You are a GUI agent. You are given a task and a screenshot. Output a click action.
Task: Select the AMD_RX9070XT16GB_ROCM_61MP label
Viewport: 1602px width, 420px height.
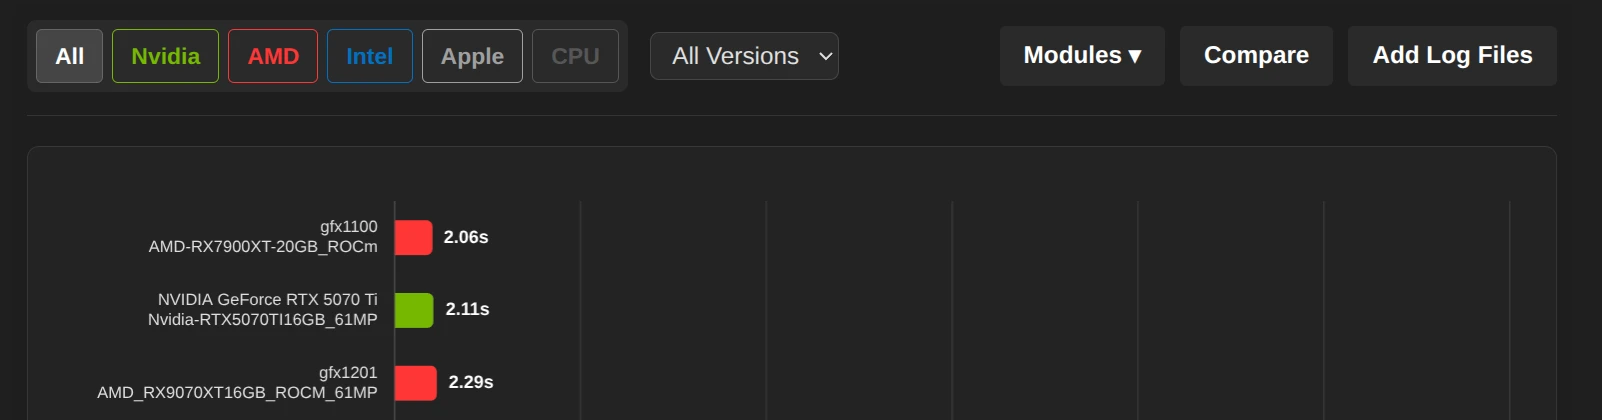click(237, 393)
